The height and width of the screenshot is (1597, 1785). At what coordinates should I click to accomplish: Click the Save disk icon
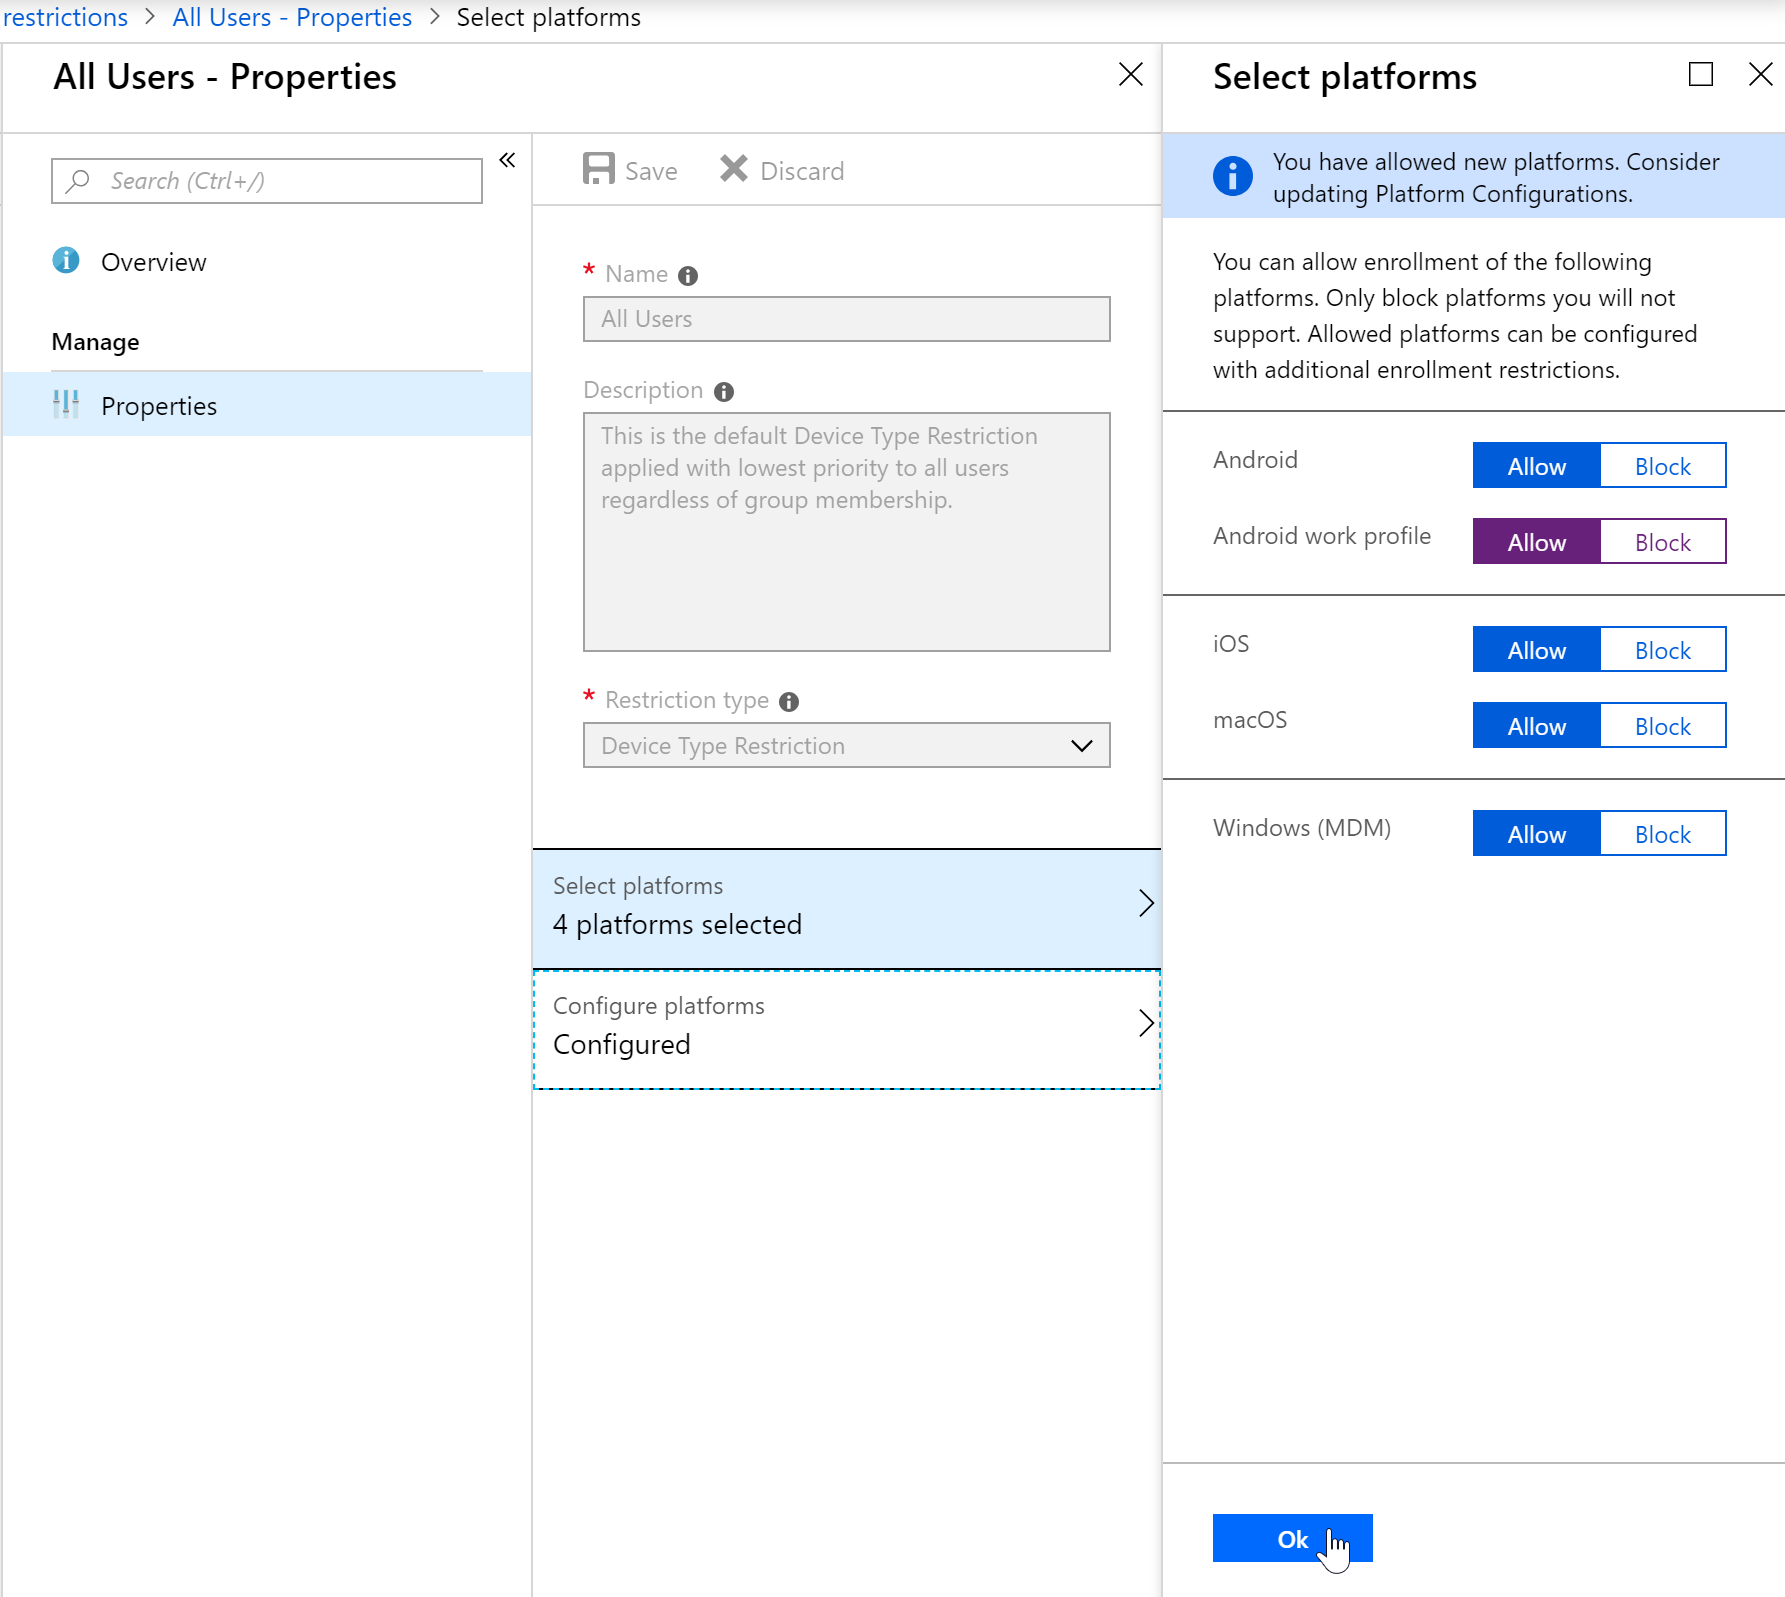point(599,169)
